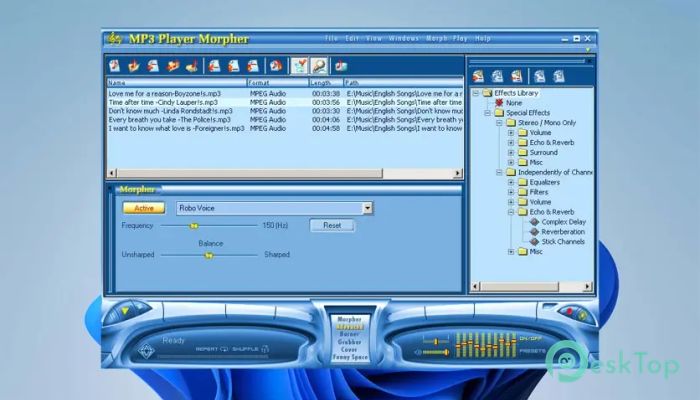Image resolution: width=700 pixels, height=400 pixels.
Task: Click the Reset button
Action: [x=332, y=225]
